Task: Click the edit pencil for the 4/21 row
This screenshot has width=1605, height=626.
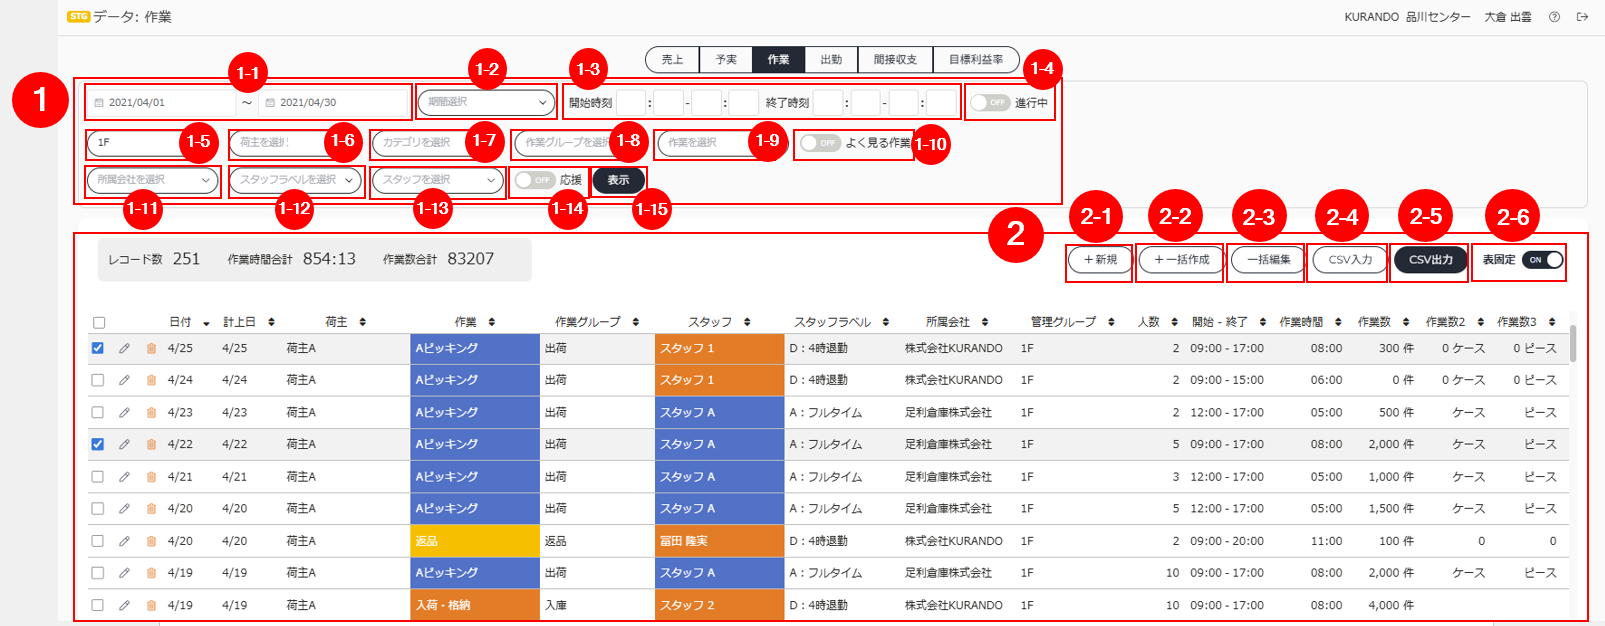Action: point(124,477)
